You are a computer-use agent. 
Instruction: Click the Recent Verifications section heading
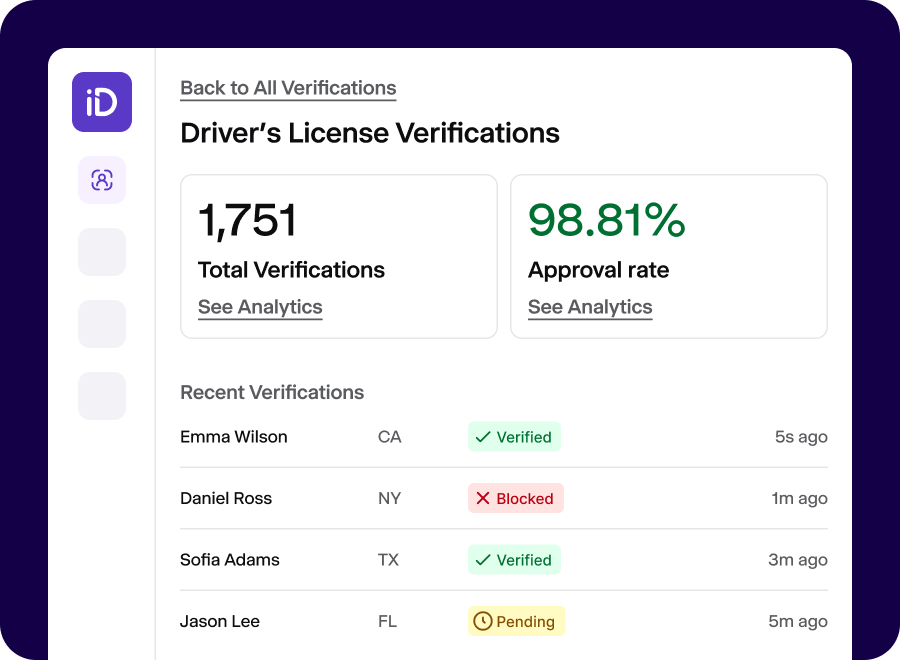tap(272, 392)
